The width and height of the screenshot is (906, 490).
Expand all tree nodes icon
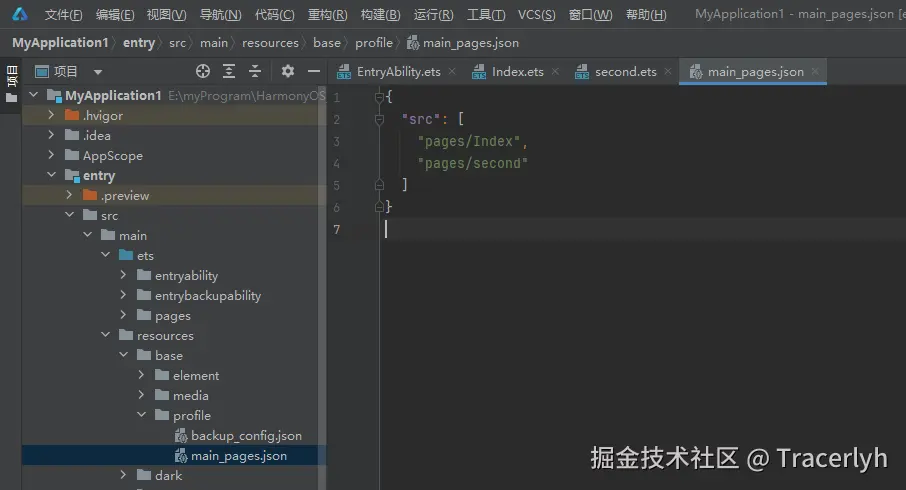click(229, 71)
